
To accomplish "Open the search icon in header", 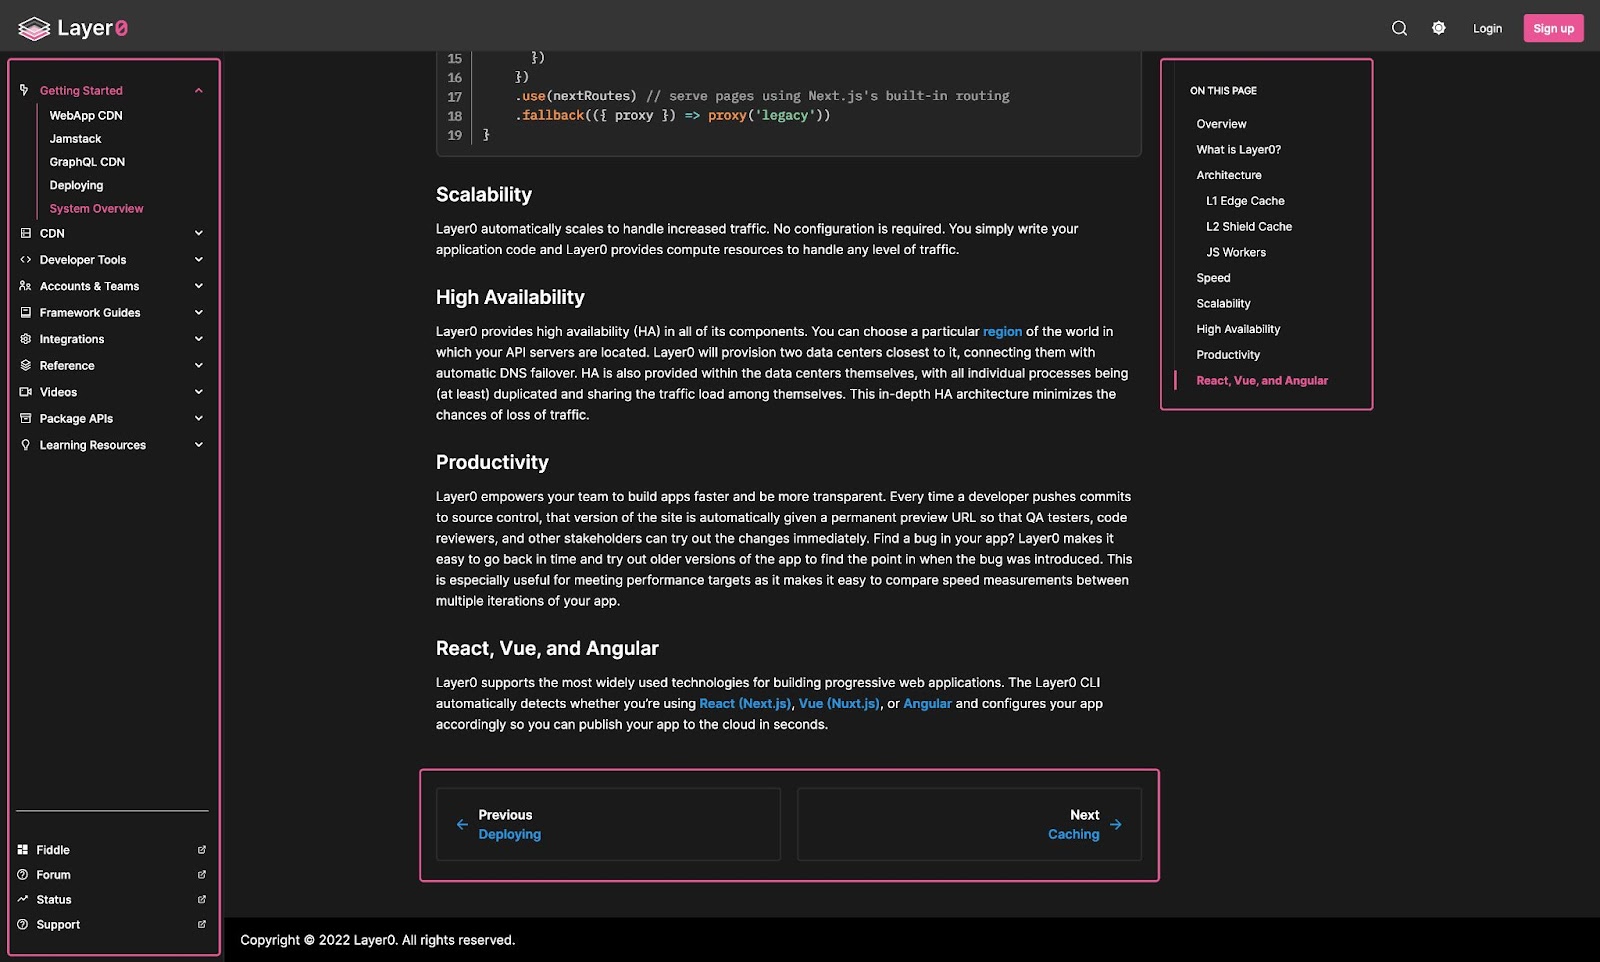I will coord(1399,28).
